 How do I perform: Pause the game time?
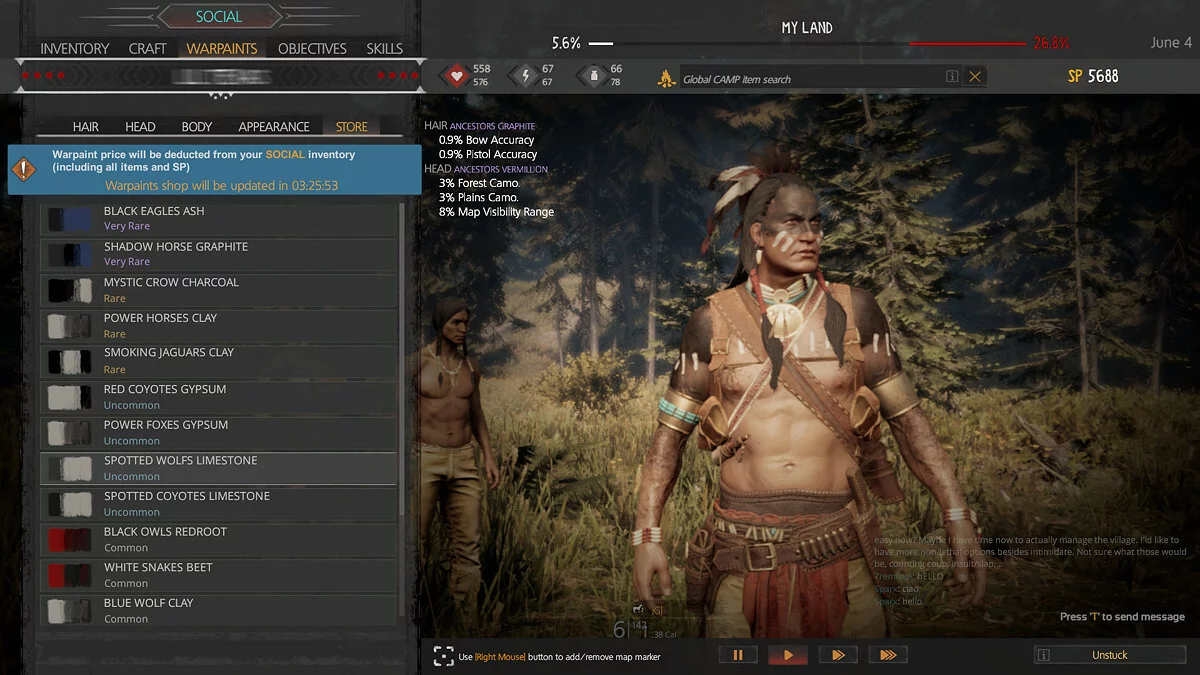coord(738,655)
